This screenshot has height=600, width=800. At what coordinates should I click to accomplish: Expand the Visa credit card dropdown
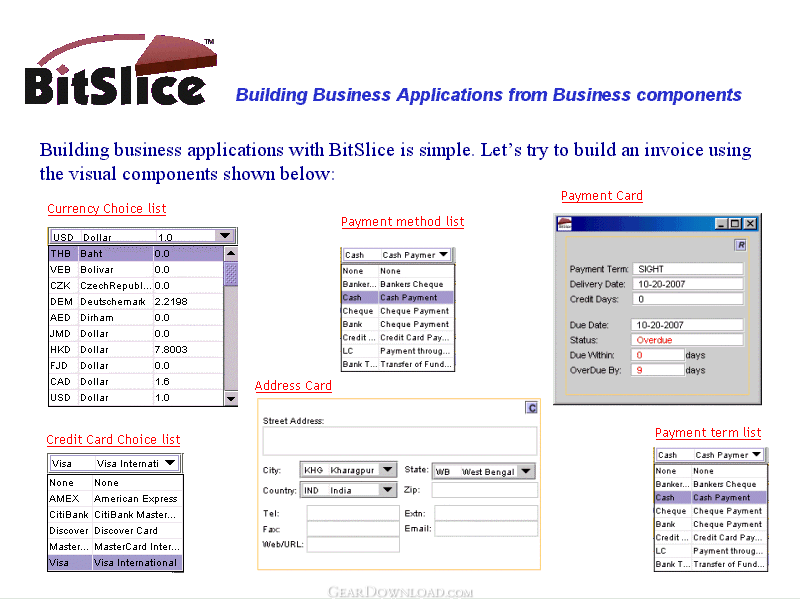(x=171, y=463)
